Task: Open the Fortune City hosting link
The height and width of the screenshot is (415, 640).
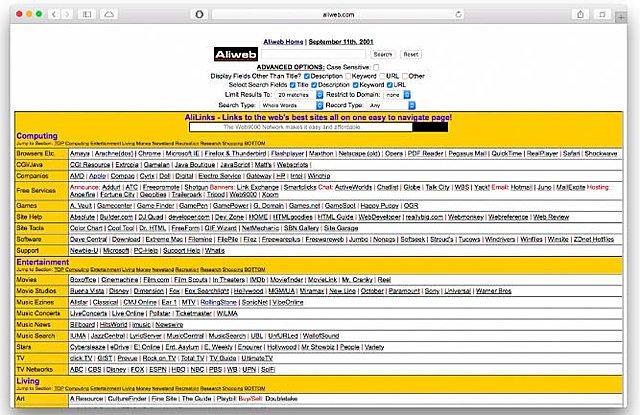Action: point(118,195)
